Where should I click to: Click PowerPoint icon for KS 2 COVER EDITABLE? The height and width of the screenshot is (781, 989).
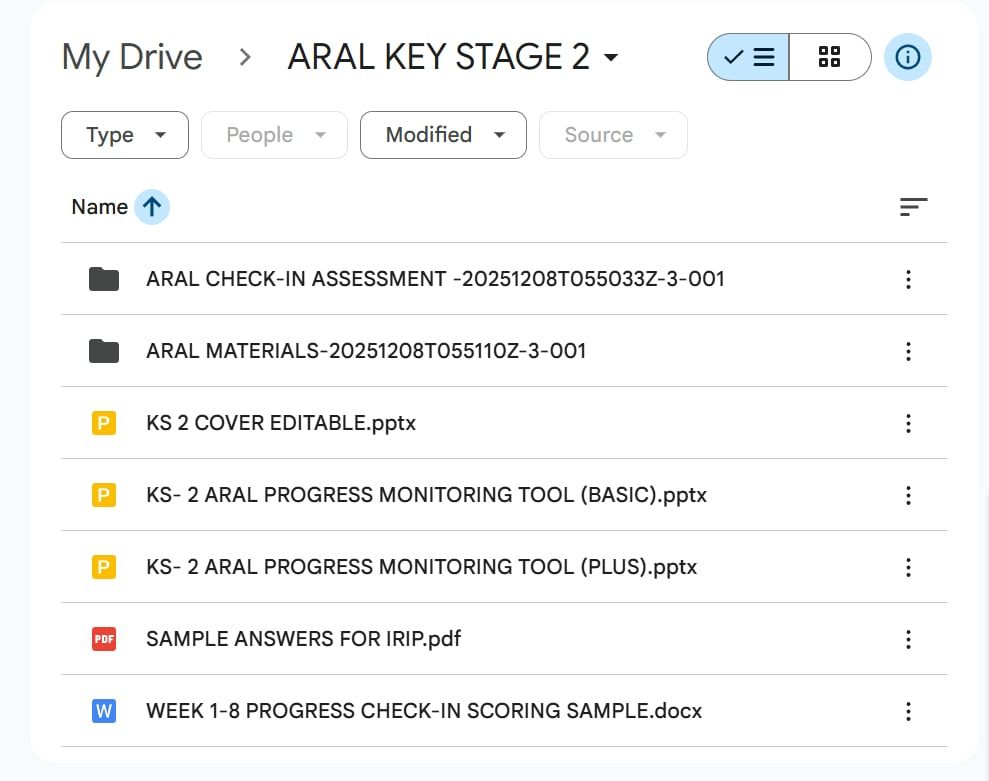(x=104, y=423)
